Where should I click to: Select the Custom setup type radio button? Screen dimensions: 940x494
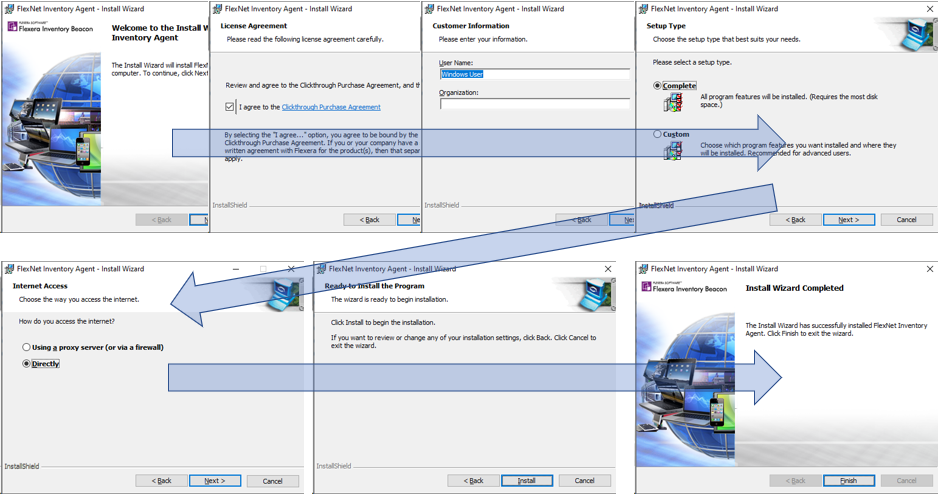click(658, 134)
